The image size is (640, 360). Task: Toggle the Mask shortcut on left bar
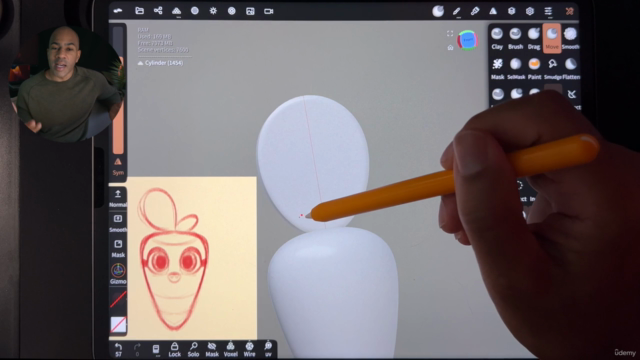pyautogui.click(x=118, y=248)
